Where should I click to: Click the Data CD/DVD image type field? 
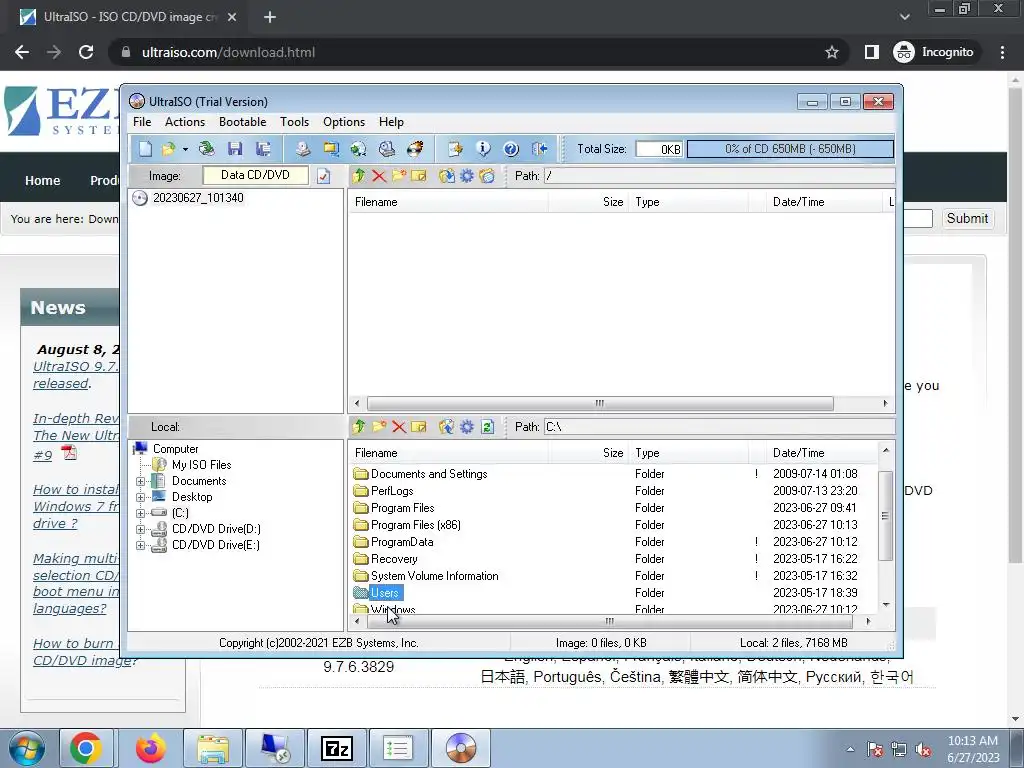(x=255, y=175)
